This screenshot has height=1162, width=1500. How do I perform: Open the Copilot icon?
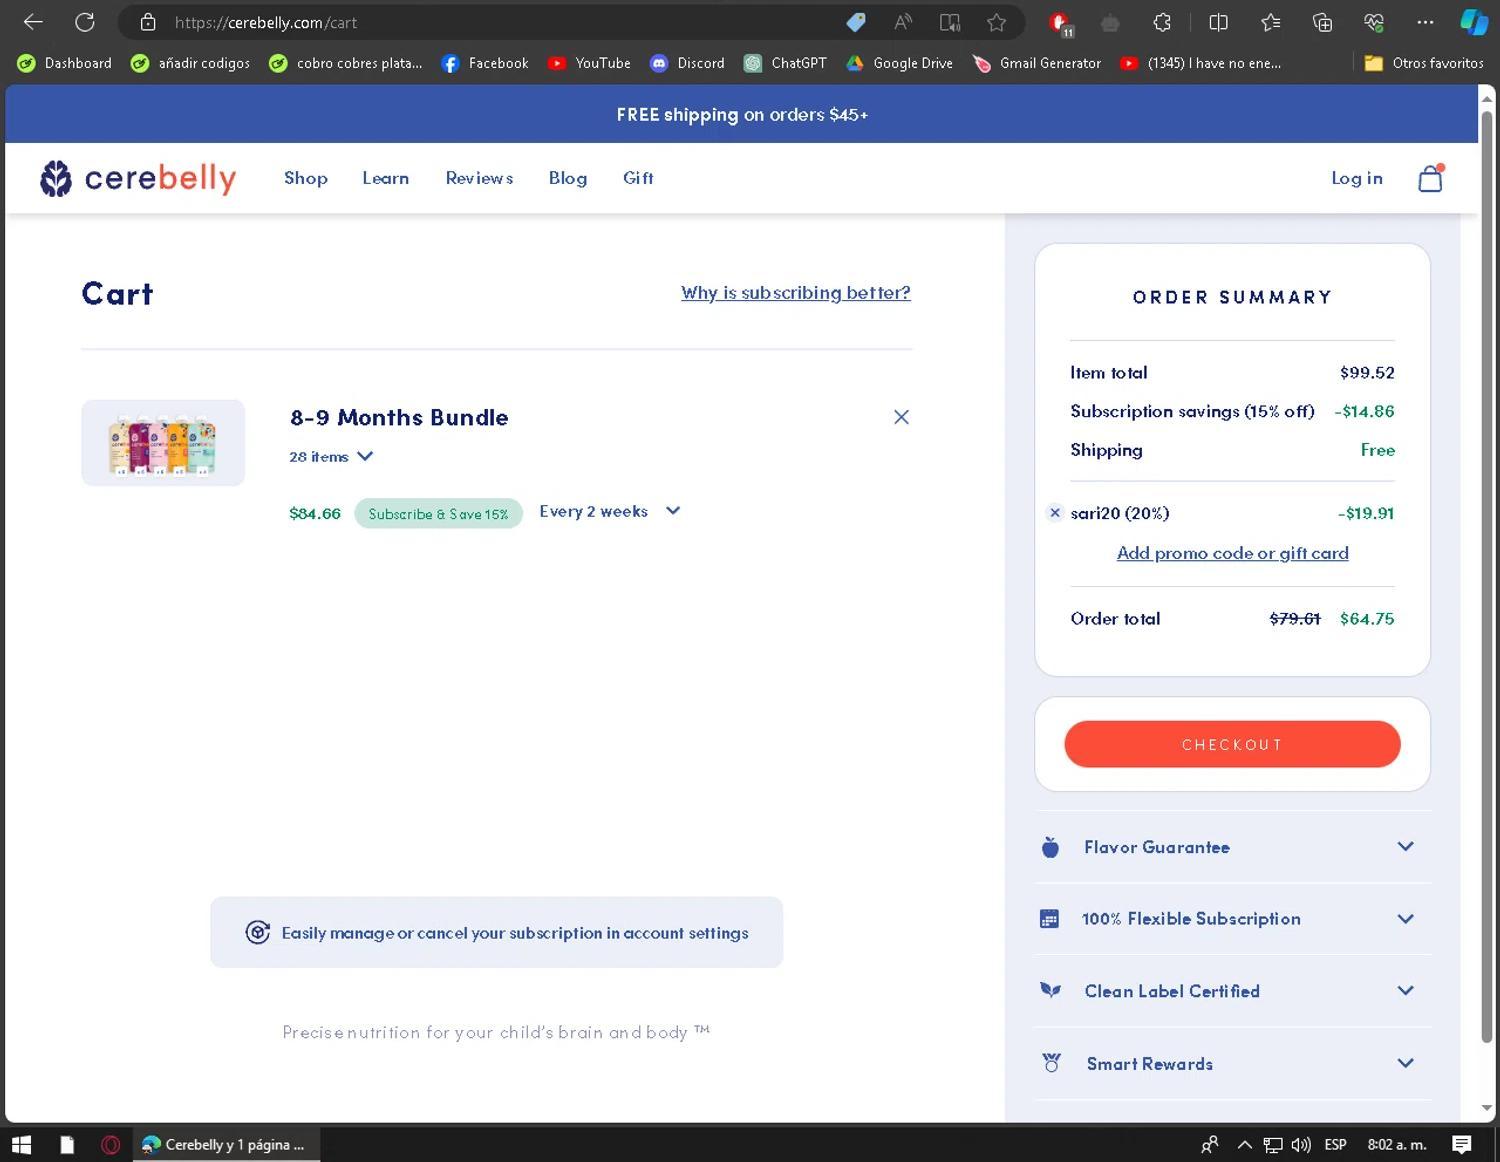[x=1474, y=22]
